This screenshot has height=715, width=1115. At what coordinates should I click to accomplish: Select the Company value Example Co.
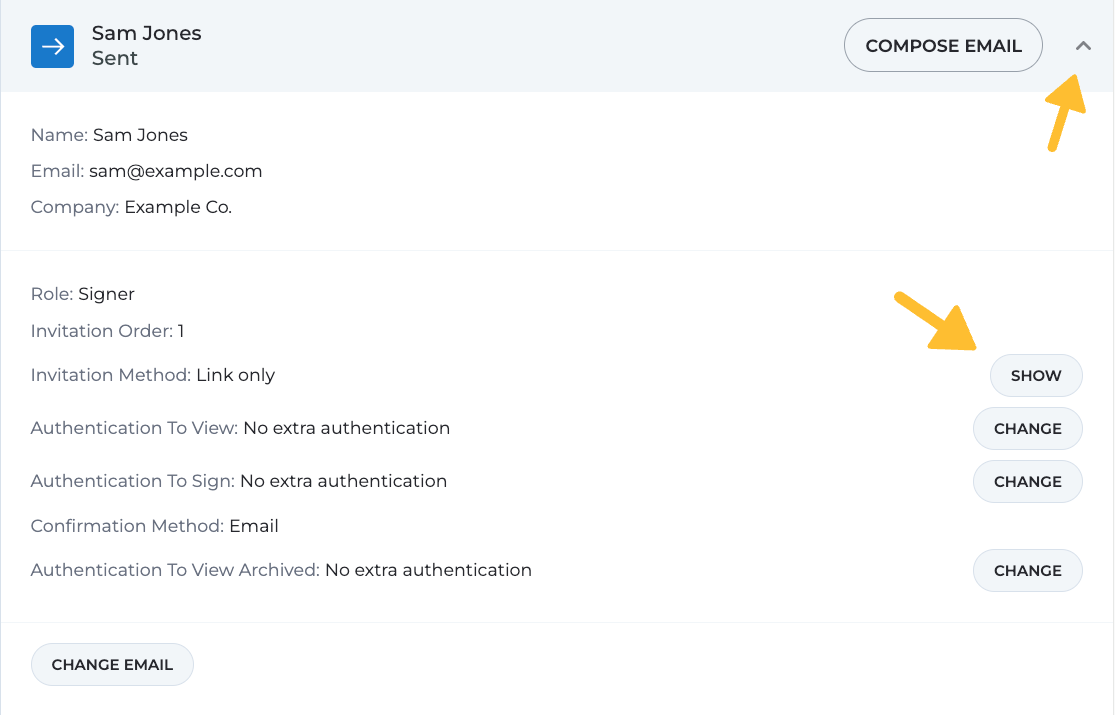(178, 208)
